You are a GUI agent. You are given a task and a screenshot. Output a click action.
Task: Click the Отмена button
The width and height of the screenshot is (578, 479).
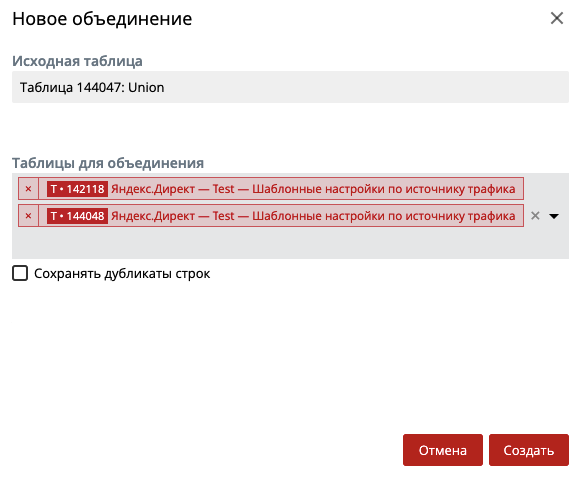point(443,450)
